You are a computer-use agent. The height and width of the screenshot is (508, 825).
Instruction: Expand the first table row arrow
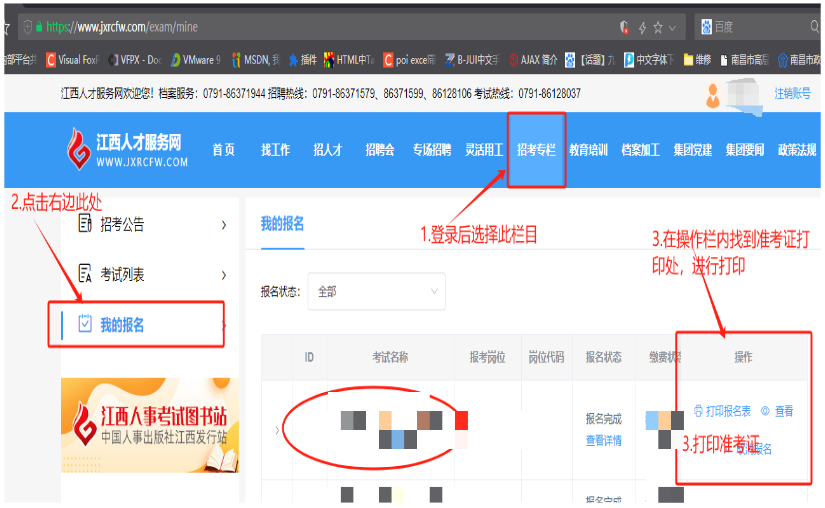(277, 430)
